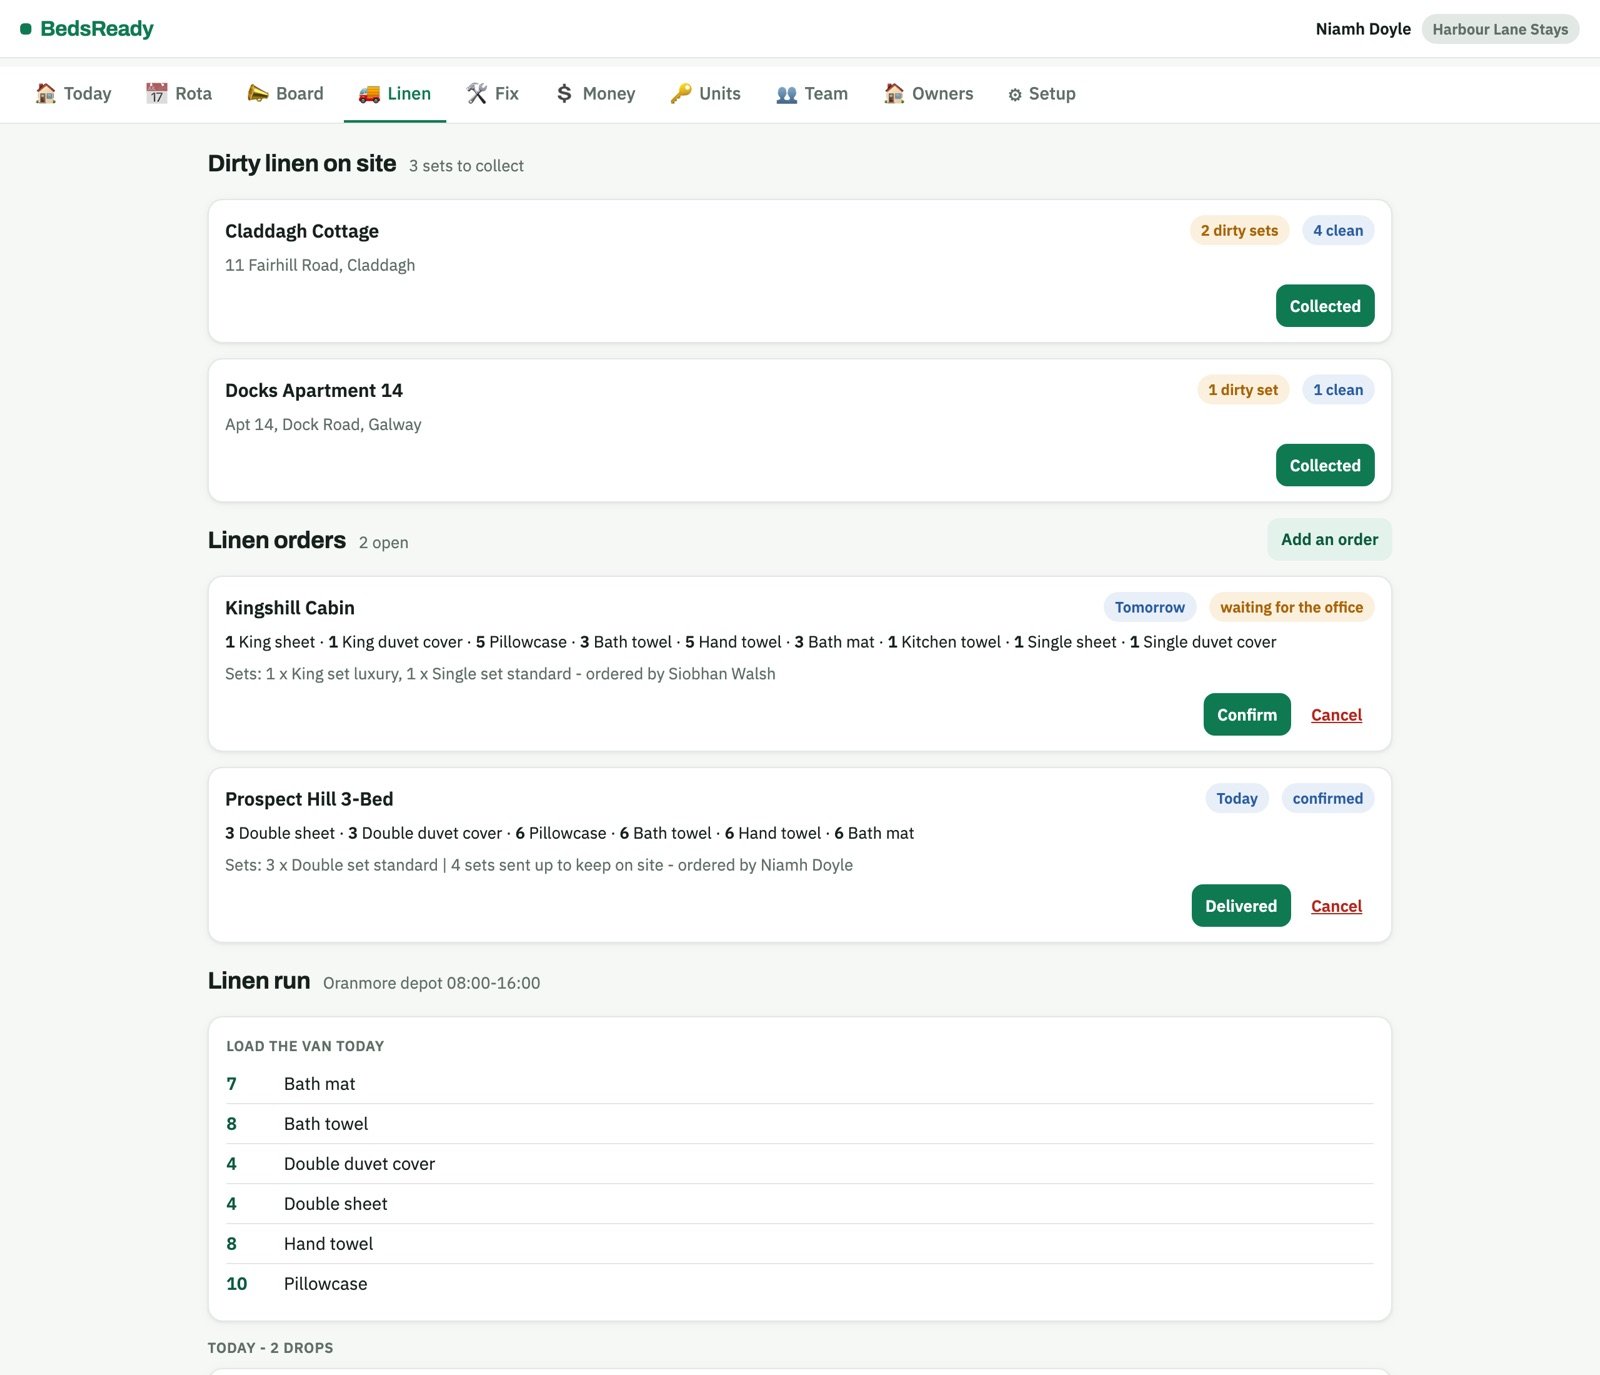This screenshot has height=1375, width=1600.
Task: Mark Docks Apartment 14 linen as Collected
Action: tap(1325, 465)
